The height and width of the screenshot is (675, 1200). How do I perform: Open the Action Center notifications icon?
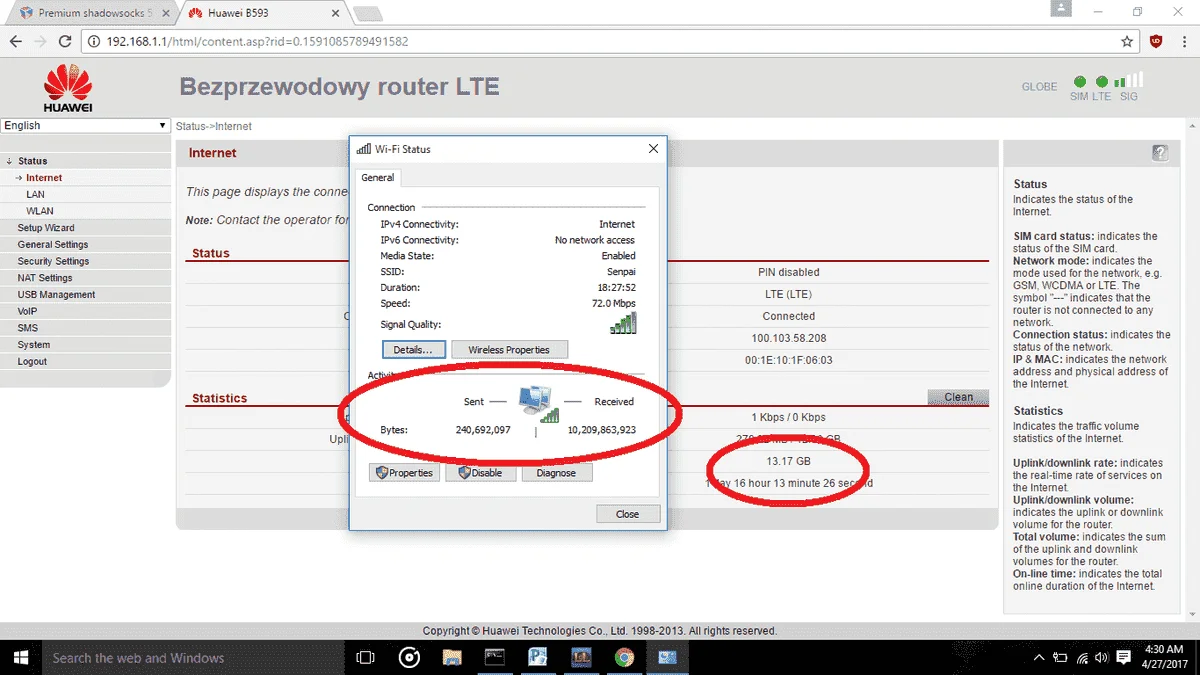coord(1125,658)
